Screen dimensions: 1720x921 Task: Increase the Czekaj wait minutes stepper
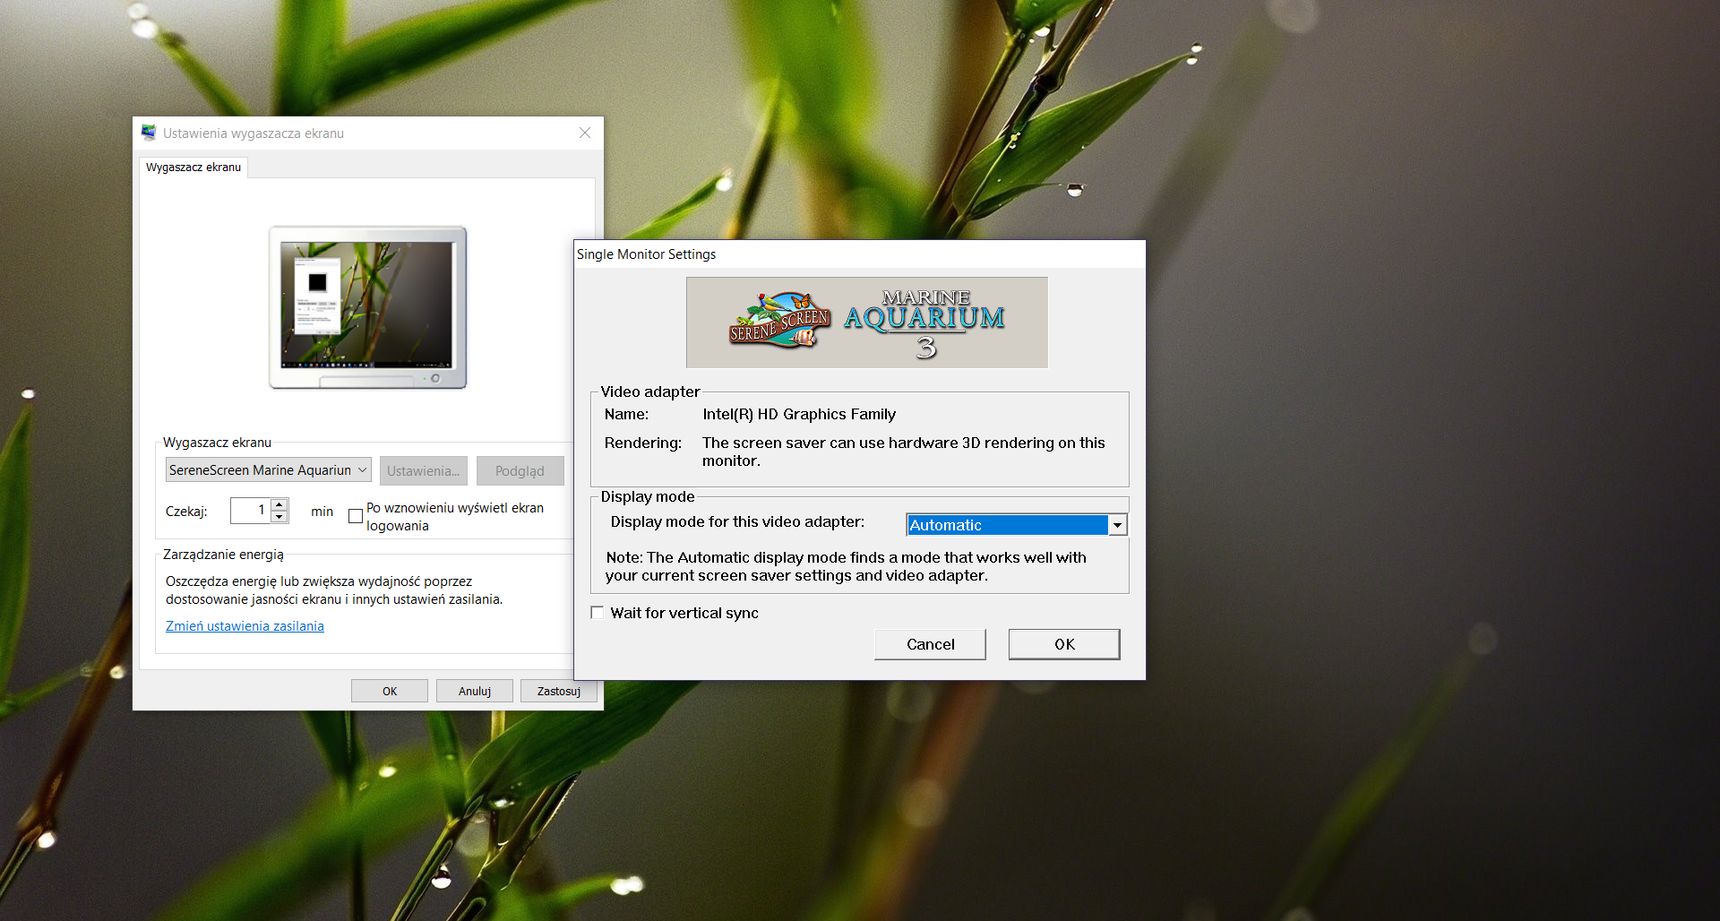(280, 504)
